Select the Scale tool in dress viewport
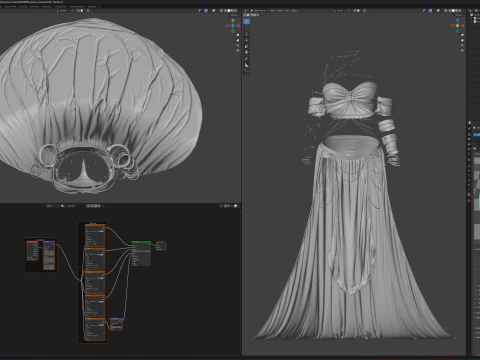 [x=246, y=46]
